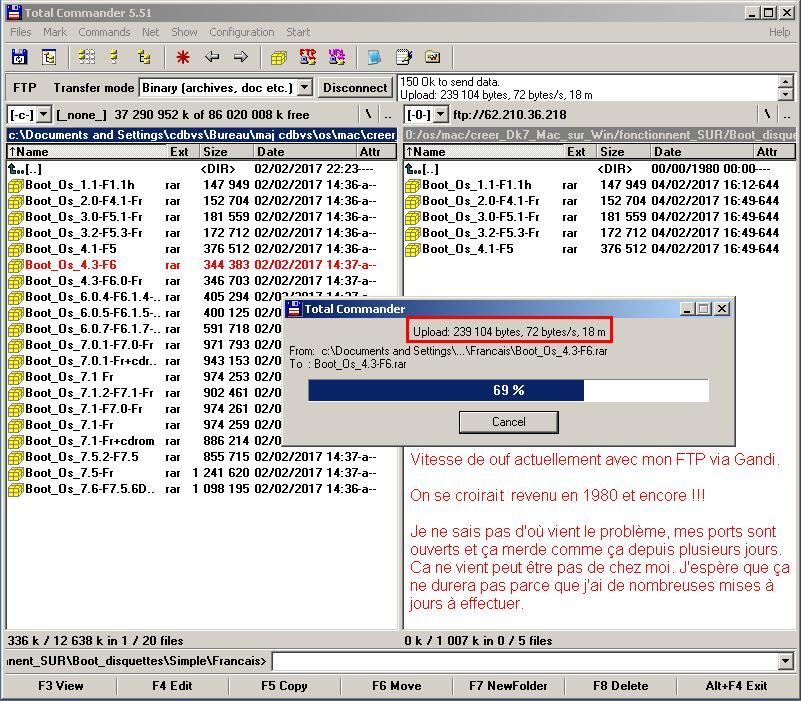Click the notepad editor toolbar icon

(404, 58)
